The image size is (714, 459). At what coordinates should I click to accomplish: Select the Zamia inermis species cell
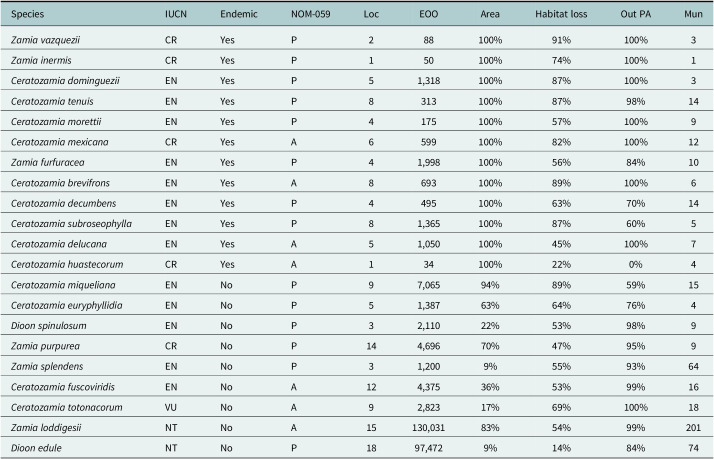41,61
